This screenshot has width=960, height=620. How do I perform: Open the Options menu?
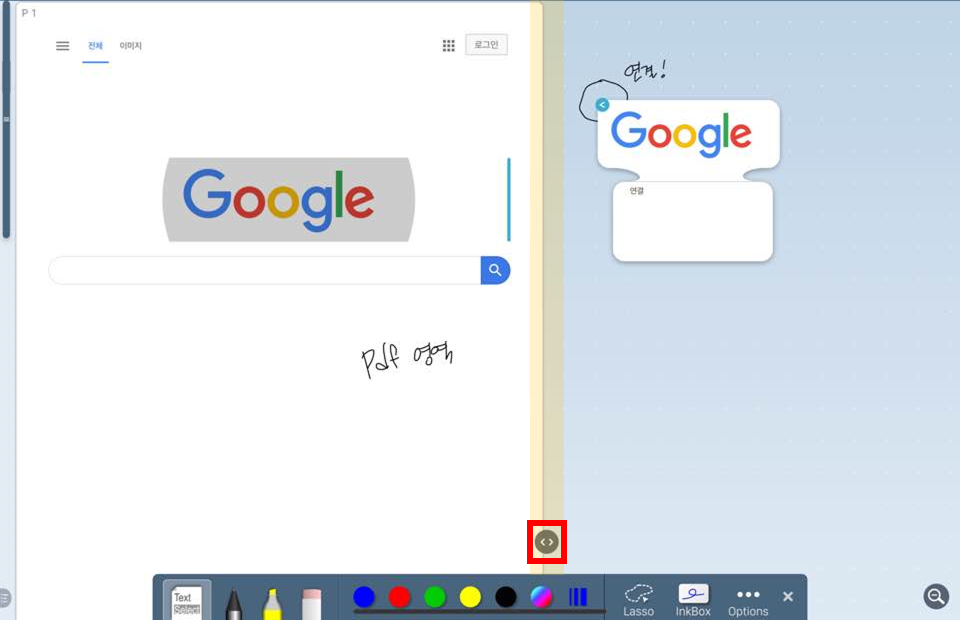748,602
